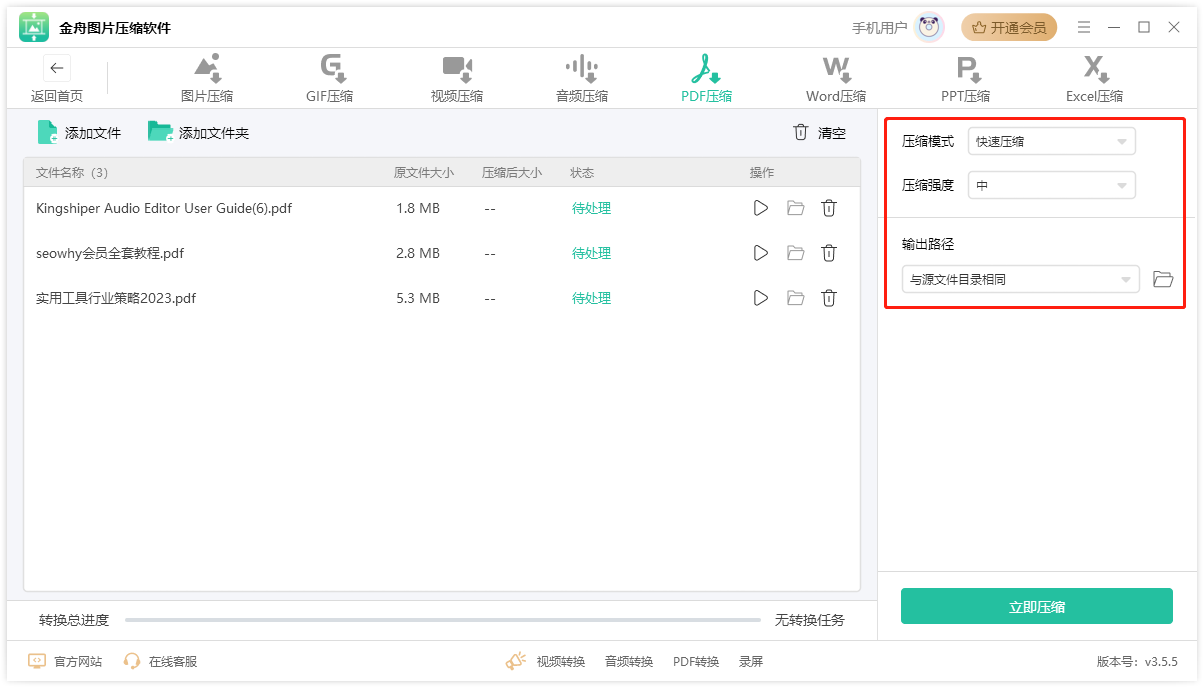
Task: Open the GIF压缩 compression tool
Action: [331, 78]
